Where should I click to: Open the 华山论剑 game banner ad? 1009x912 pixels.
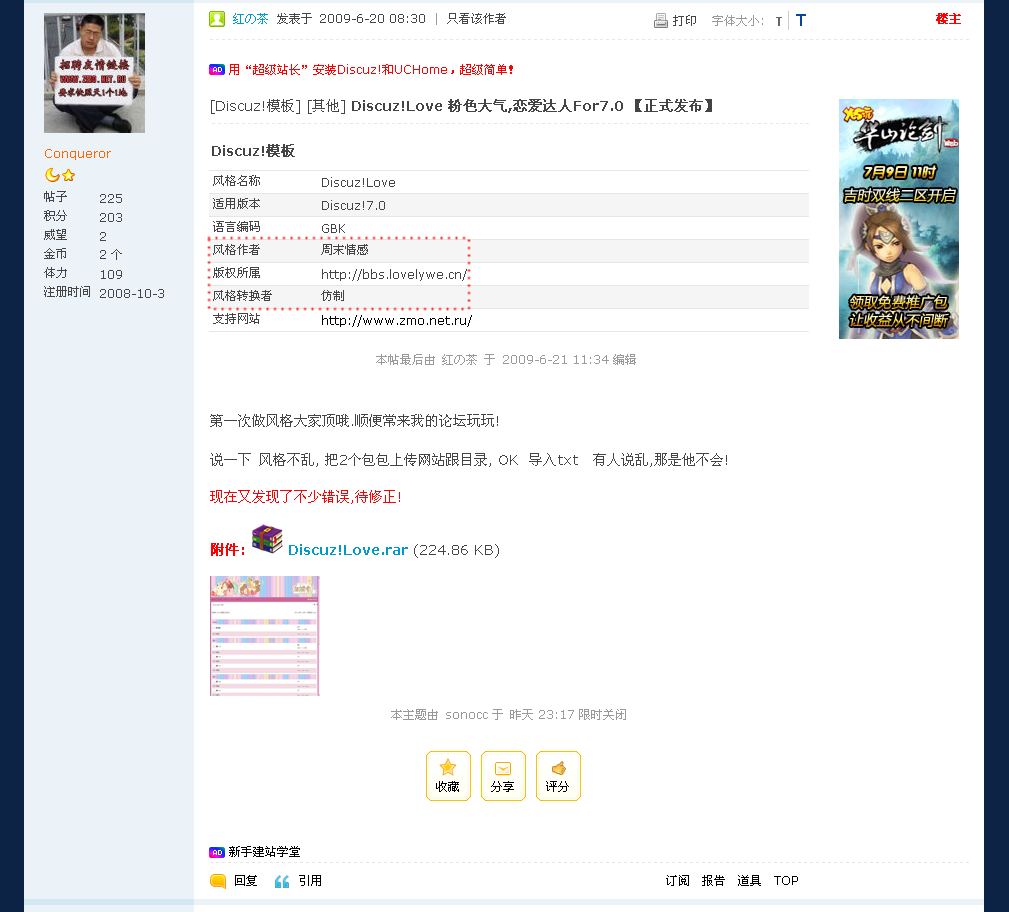[x=899, y=219]
